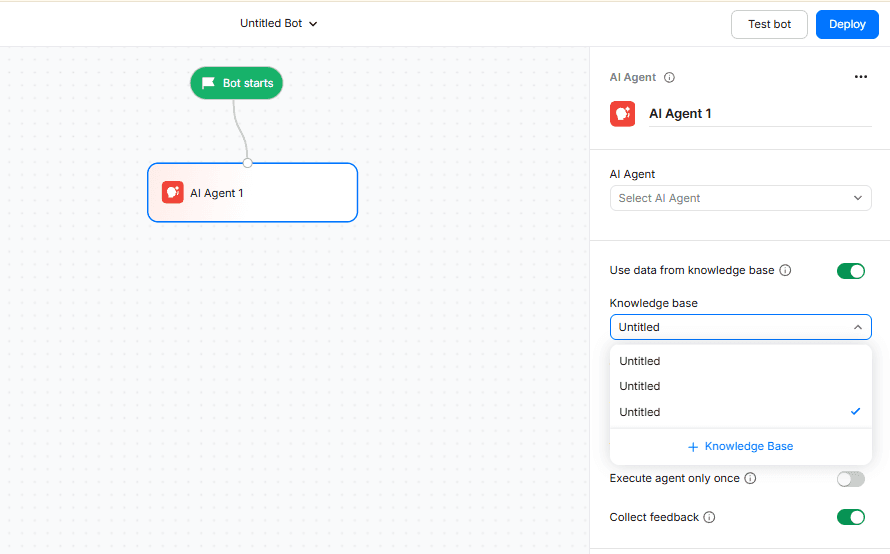The image size is (890, 554).
Task: Click the Knowledge base label text
Action: tap(653, 303)
